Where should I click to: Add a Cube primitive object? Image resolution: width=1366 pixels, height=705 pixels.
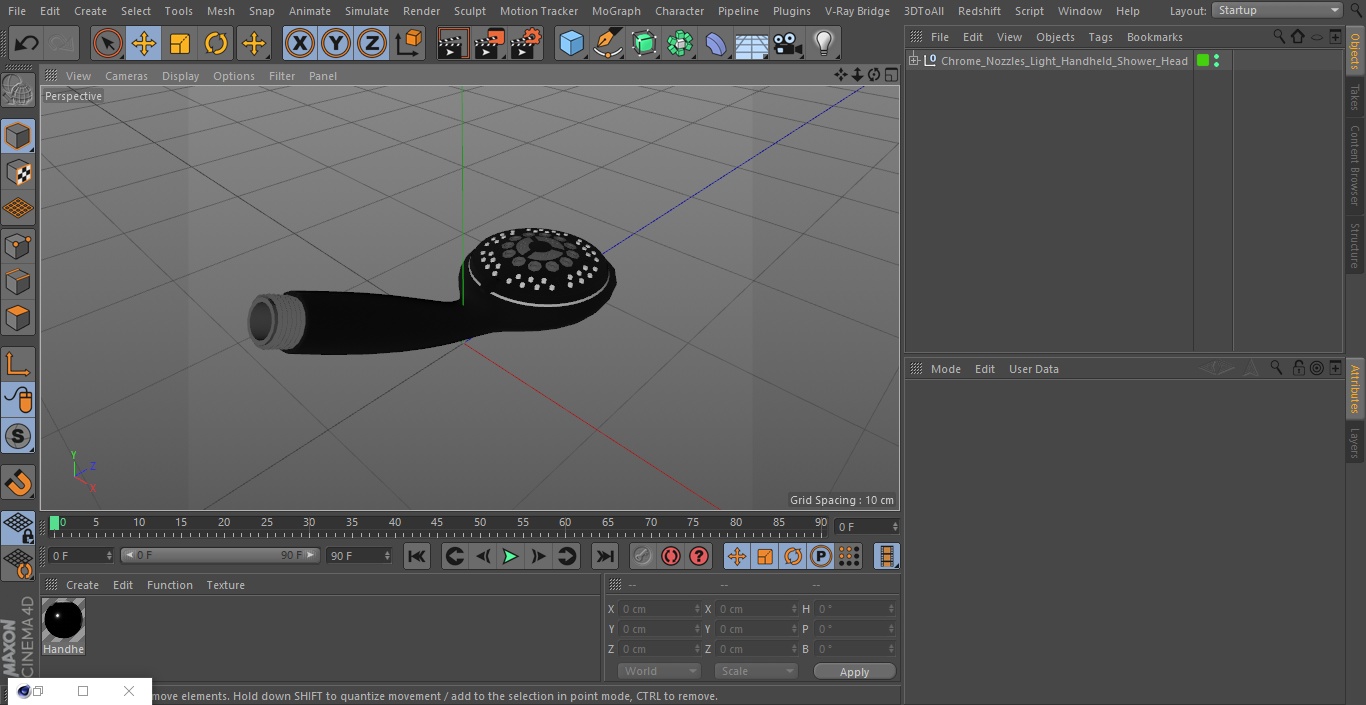coord(571,43)
